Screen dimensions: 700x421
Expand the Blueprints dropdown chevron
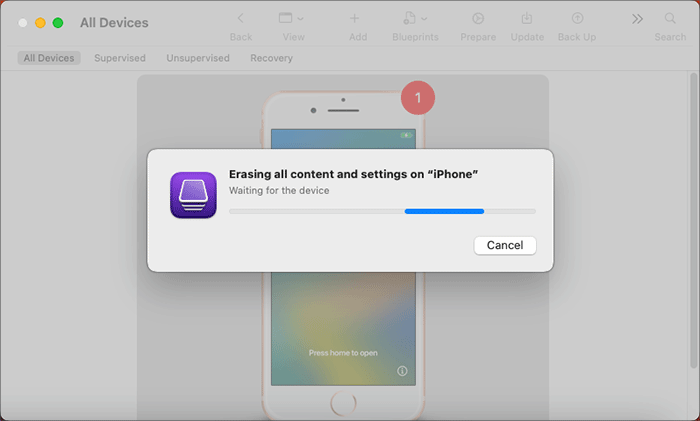[424, 19]
